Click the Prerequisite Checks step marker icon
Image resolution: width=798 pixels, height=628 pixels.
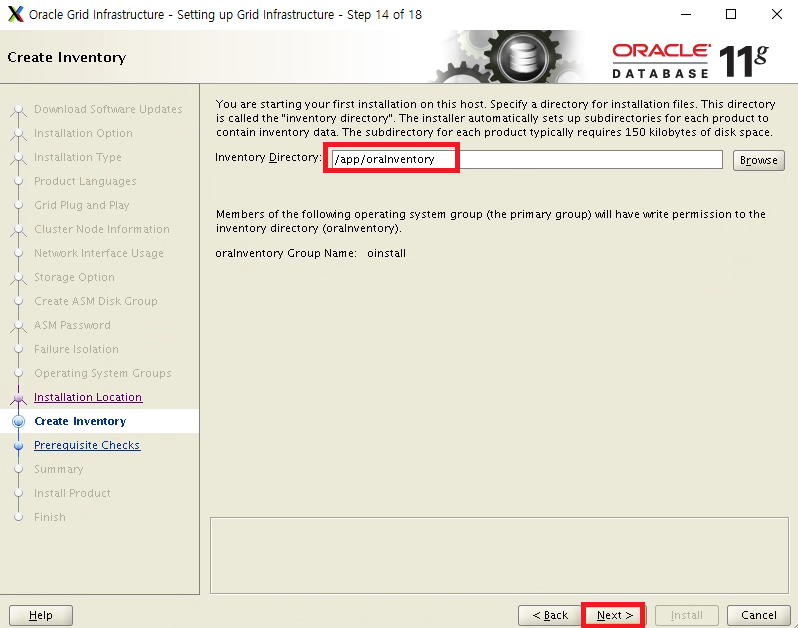tap(19, 446)
